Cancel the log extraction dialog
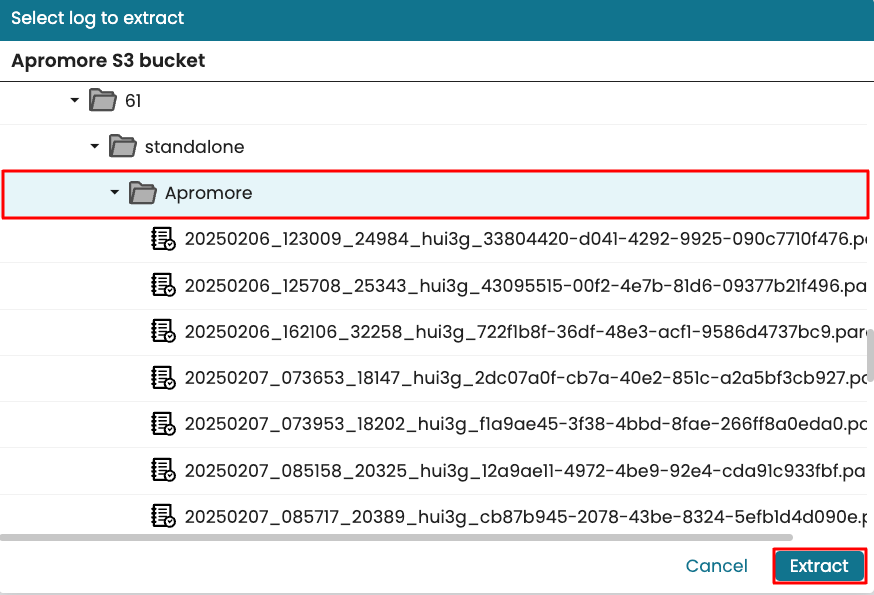Viewport: 874px width, 595px height. [716, 566]
